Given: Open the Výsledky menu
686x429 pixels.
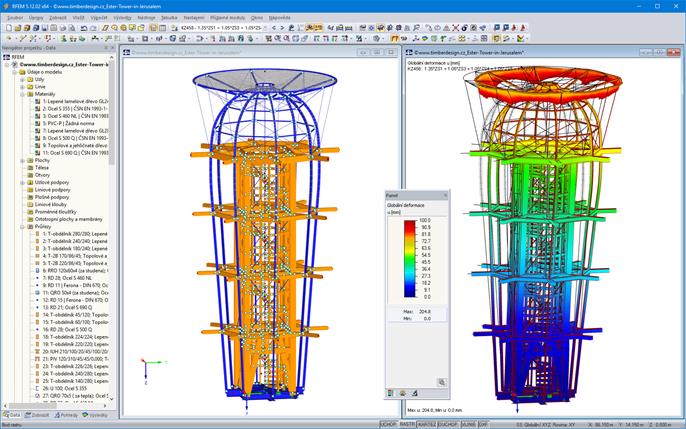Looking at the screenshot, I should [122, 18].
